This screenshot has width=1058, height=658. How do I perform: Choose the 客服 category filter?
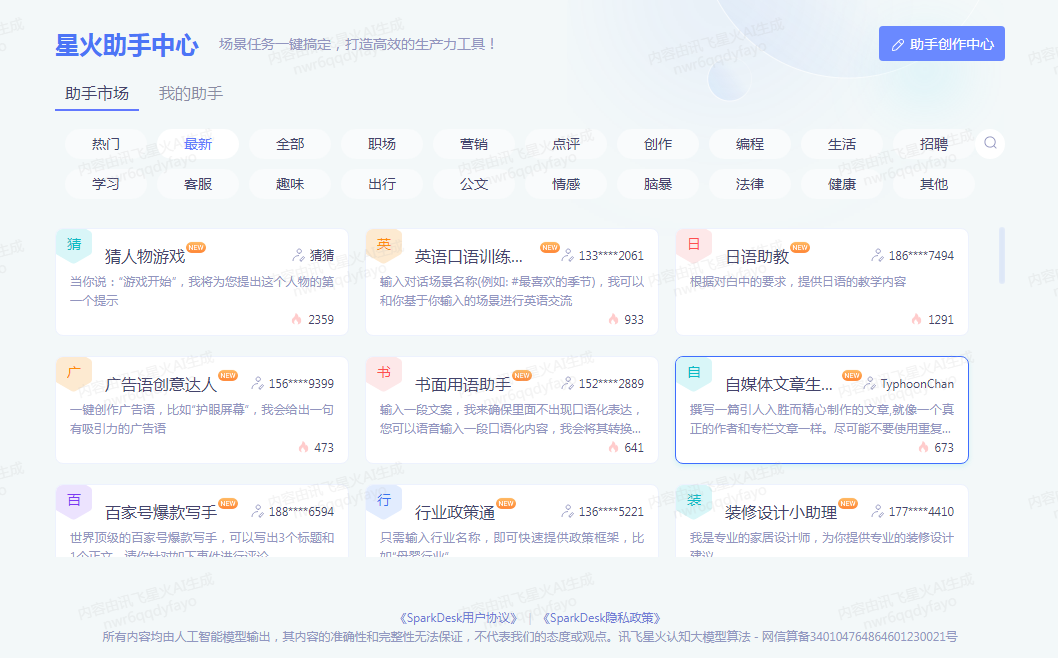click(198, 184)
